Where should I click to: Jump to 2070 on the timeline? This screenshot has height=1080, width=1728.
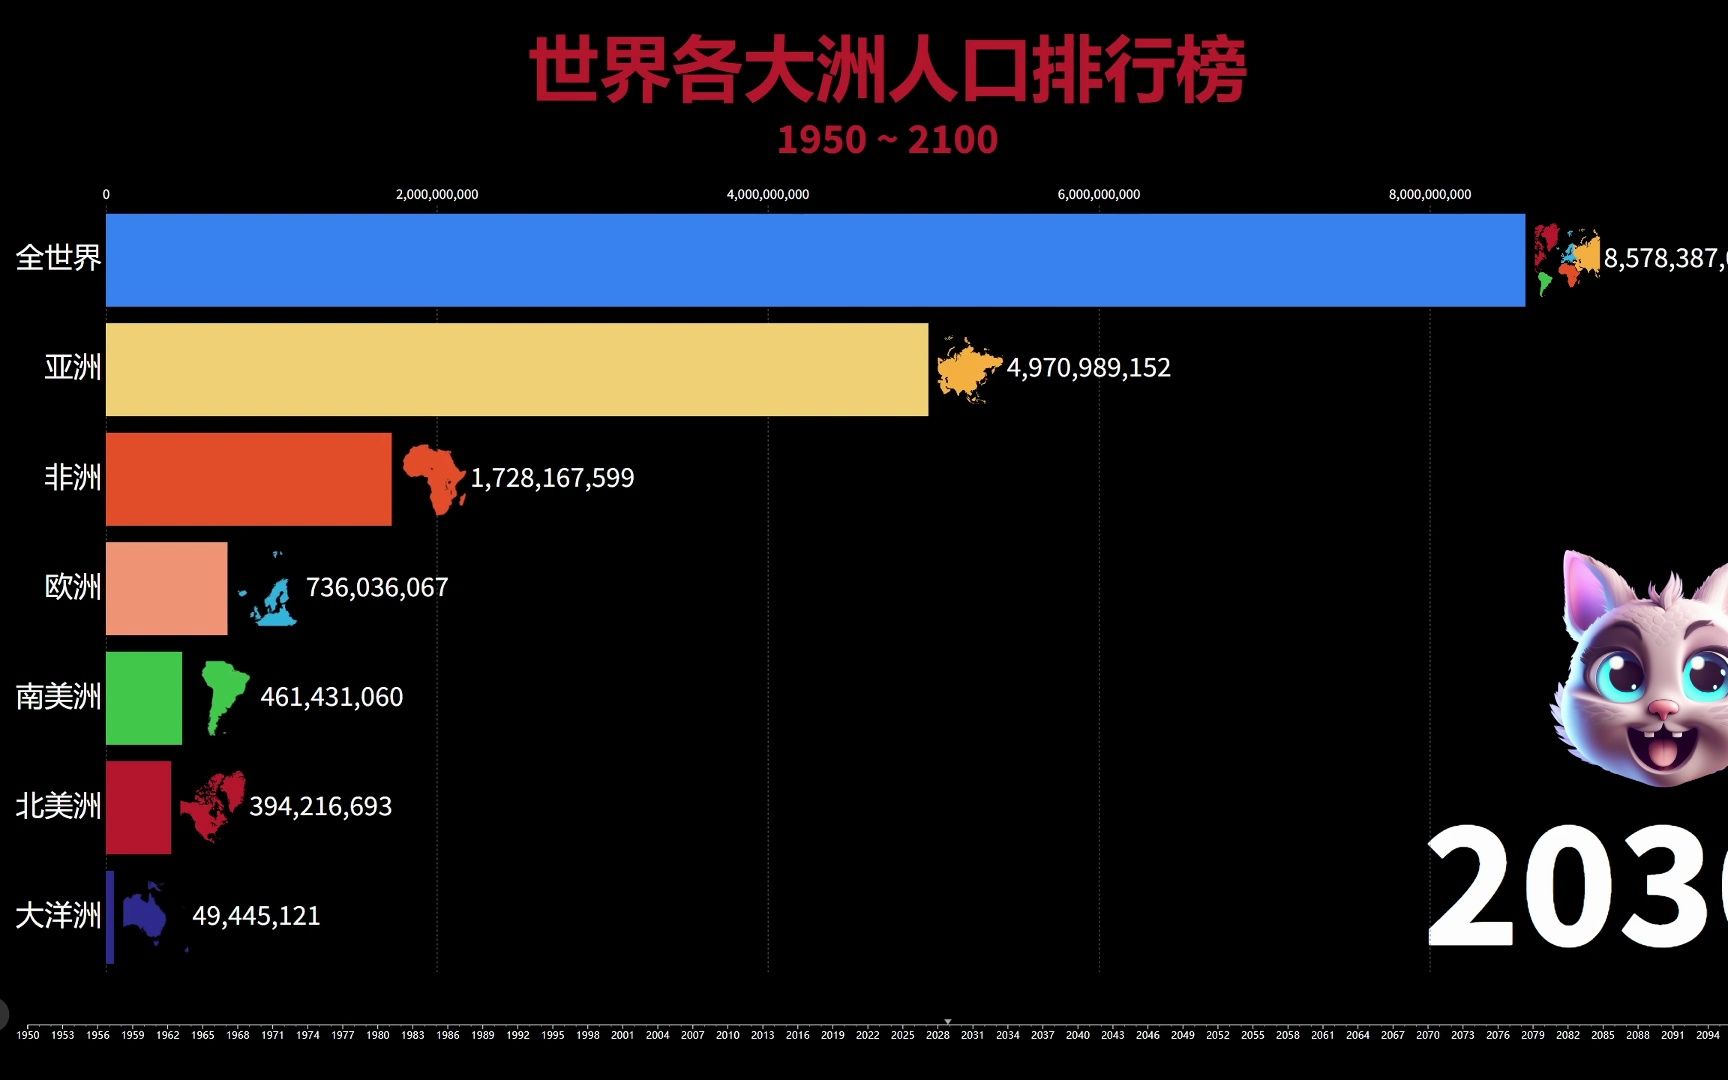tap(1428, 1035)
